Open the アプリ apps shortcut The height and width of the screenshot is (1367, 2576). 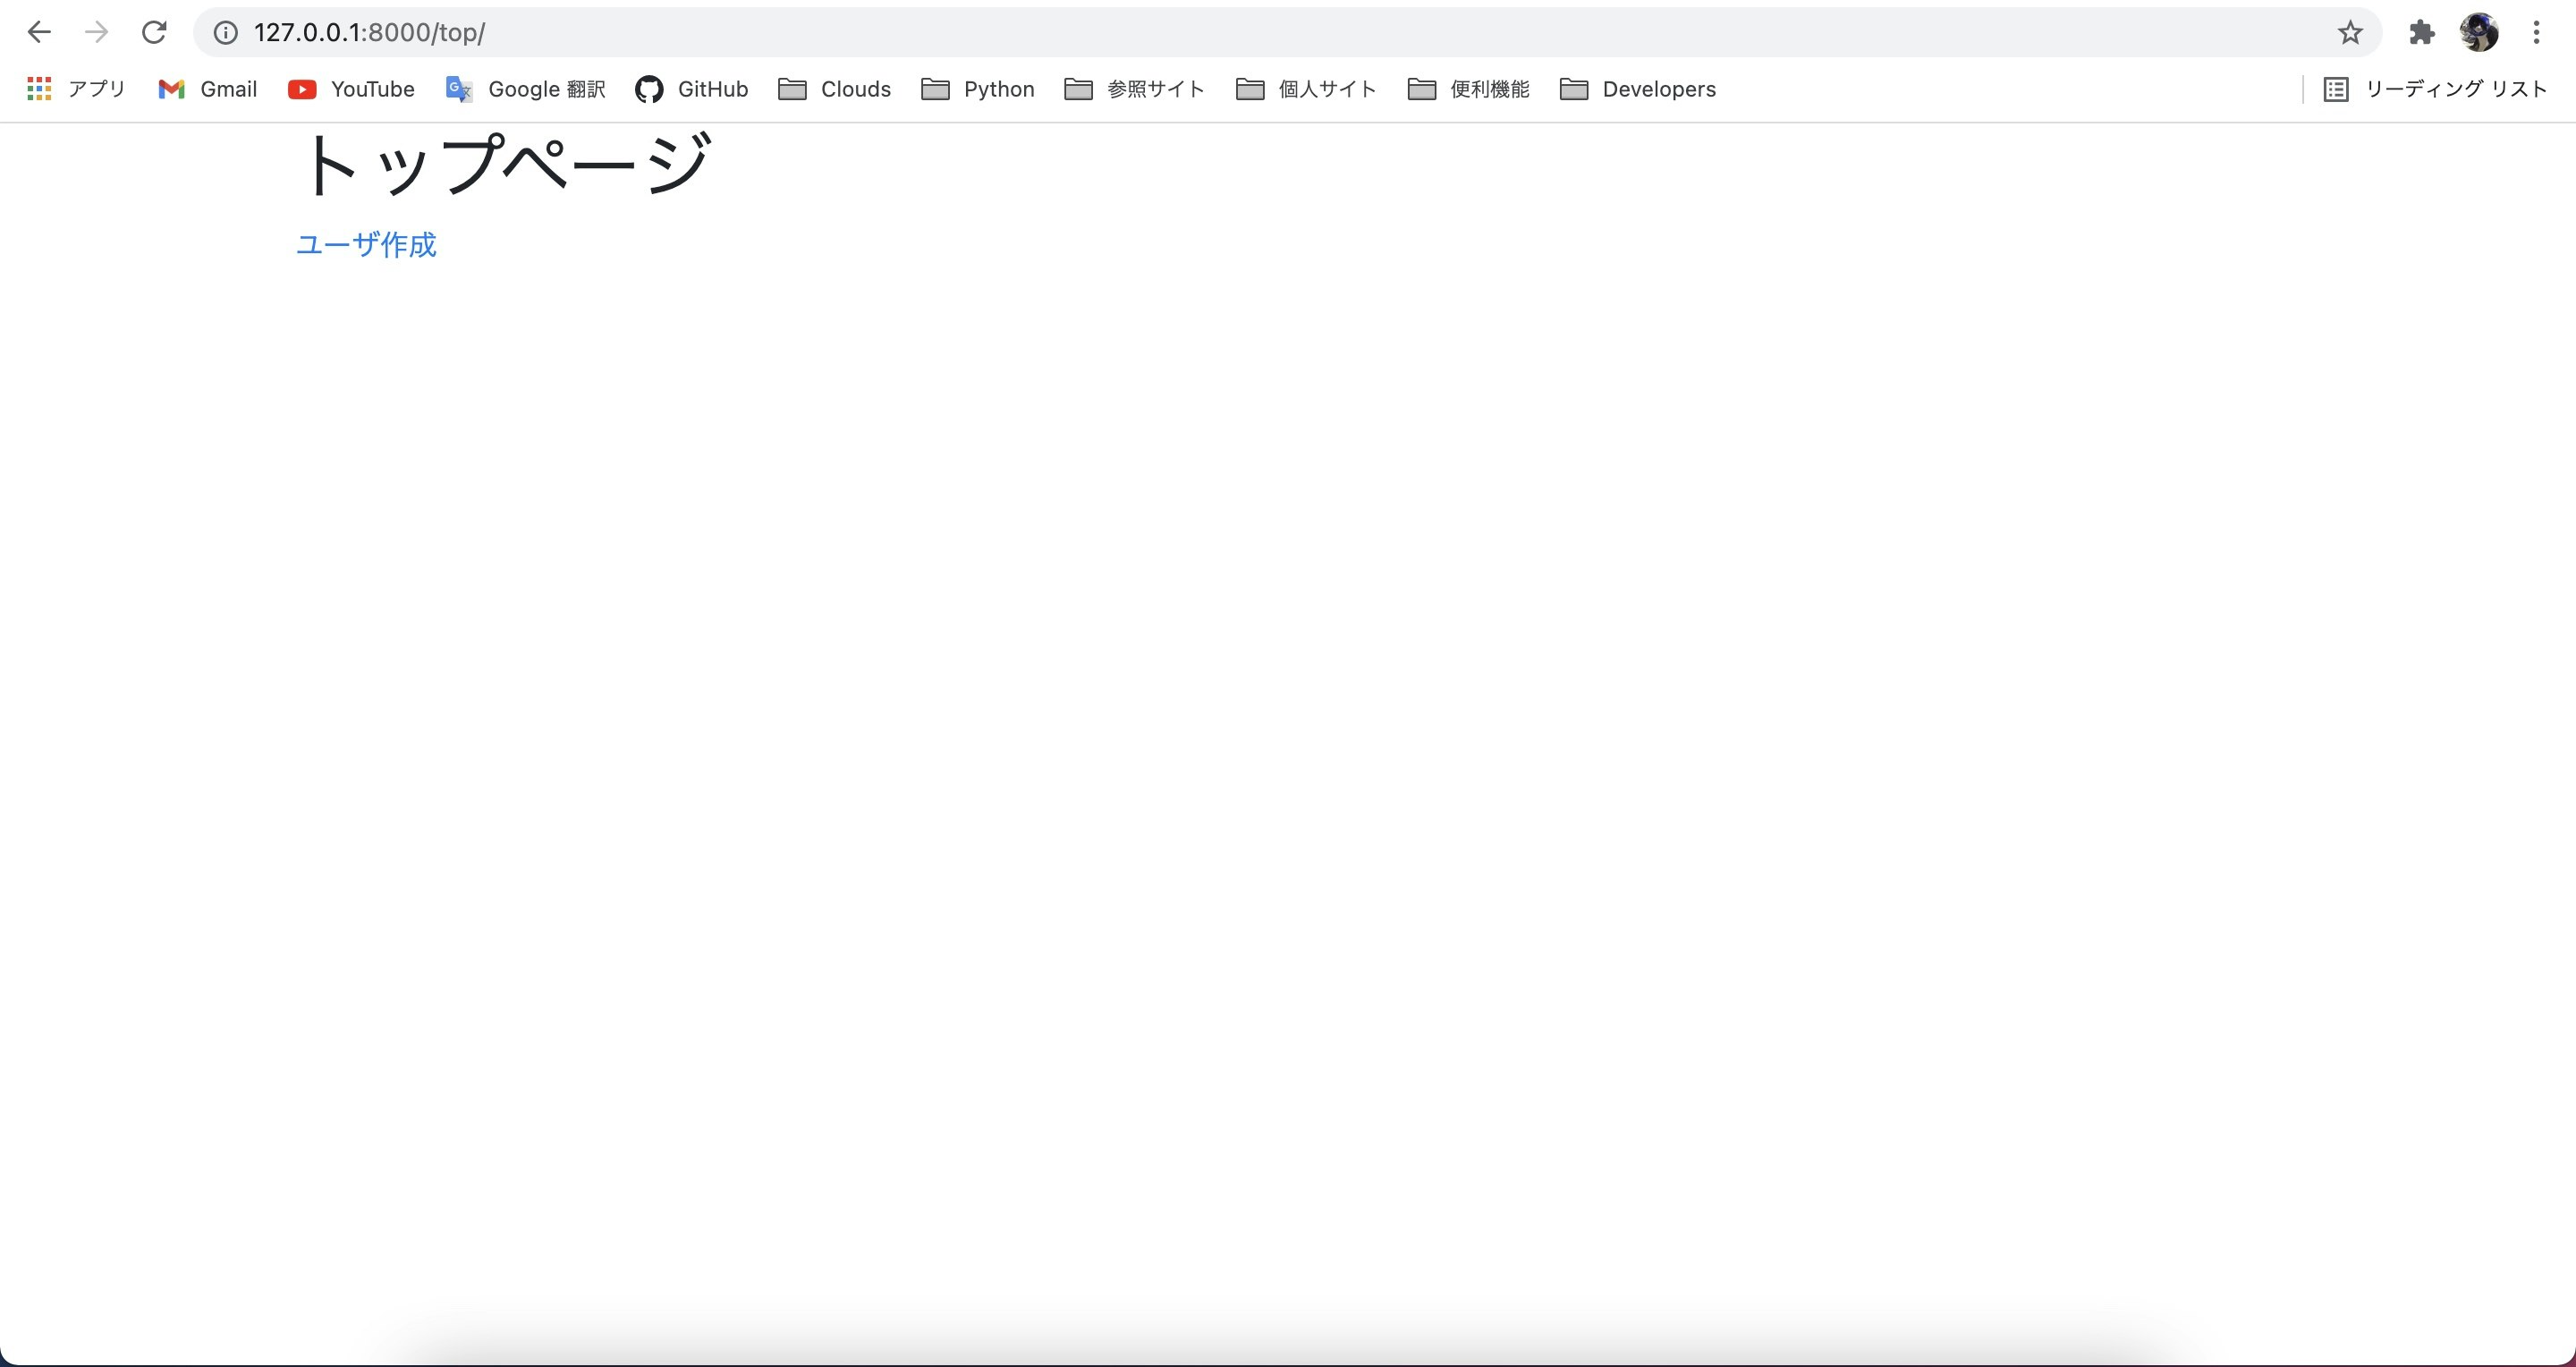coord(76,89)
